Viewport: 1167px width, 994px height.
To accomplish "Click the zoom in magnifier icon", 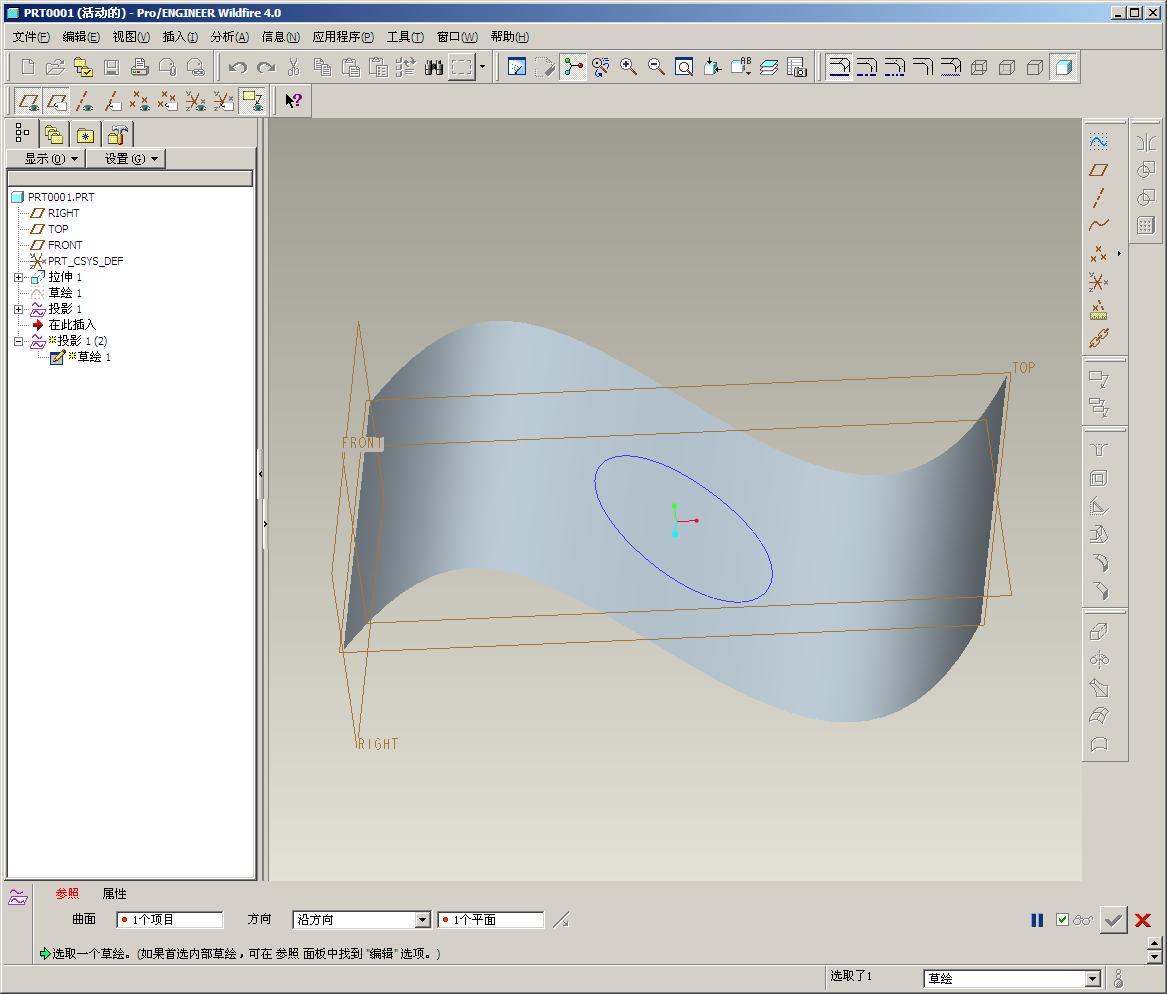I will point(628,67).
